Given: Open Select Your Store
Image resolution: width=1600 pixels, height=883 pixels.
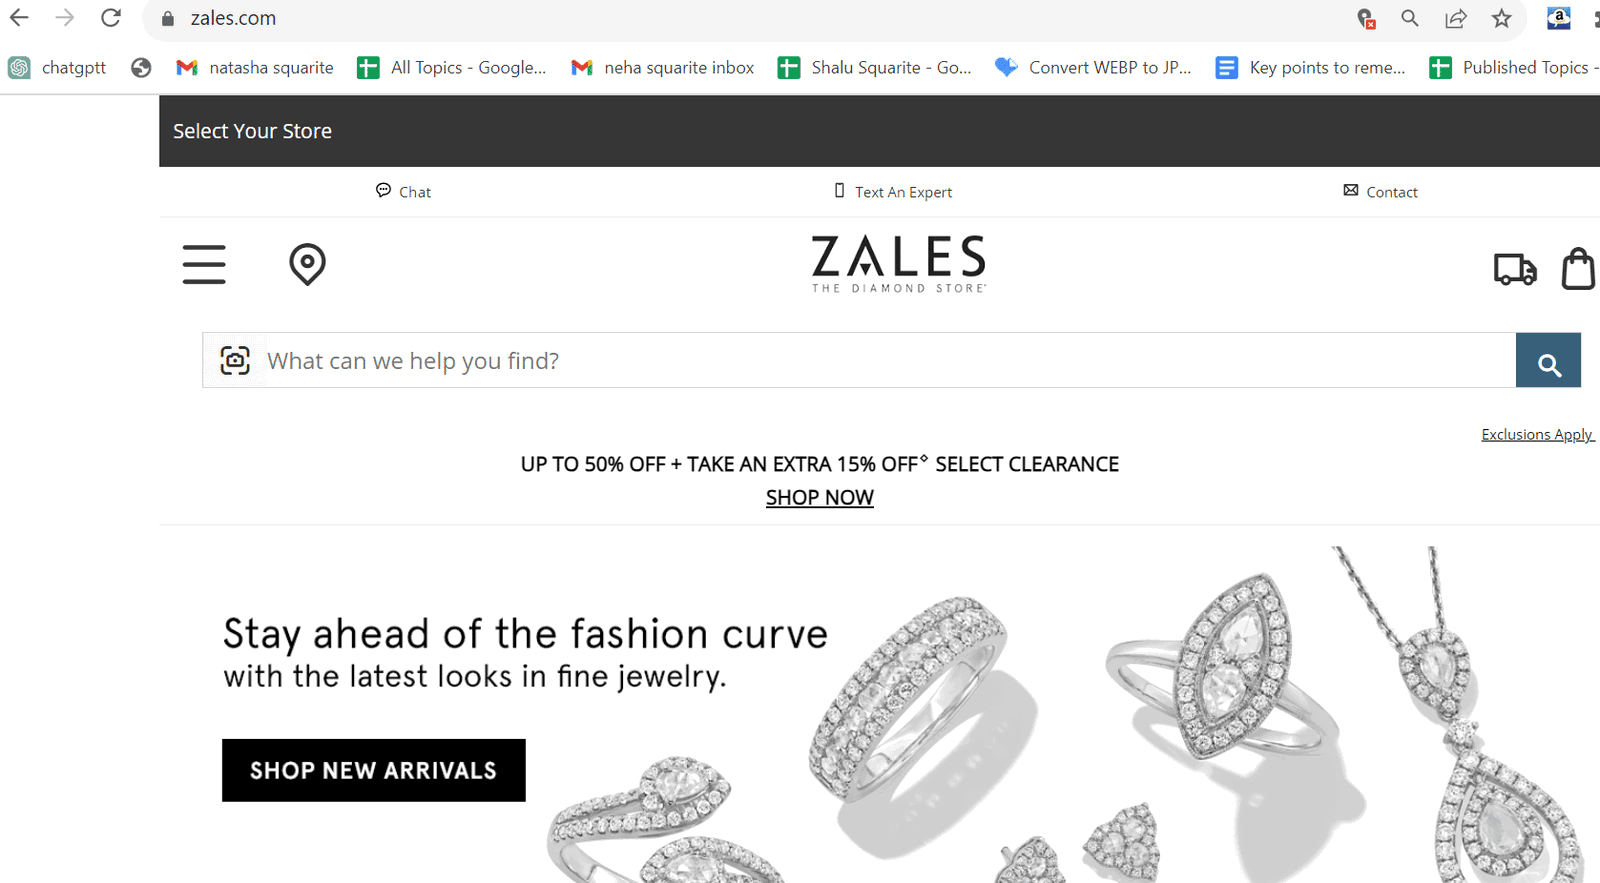Looking at the screenshot, I should (x=252, y=131).
